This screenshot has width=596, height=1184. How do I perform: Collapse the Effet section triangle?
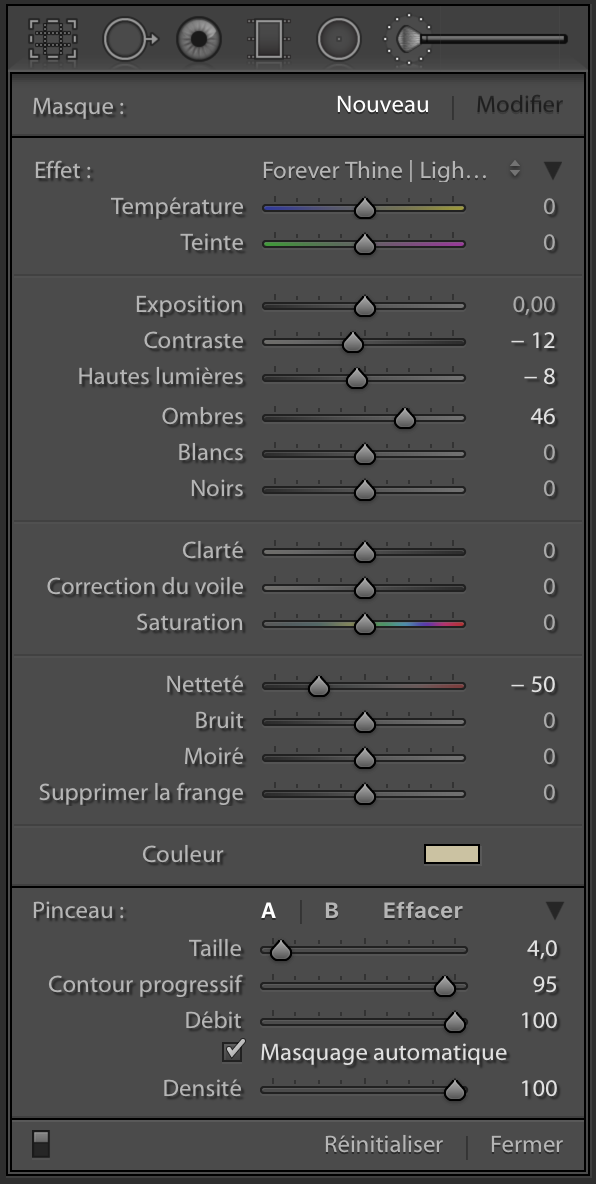[x=553, y=171]
